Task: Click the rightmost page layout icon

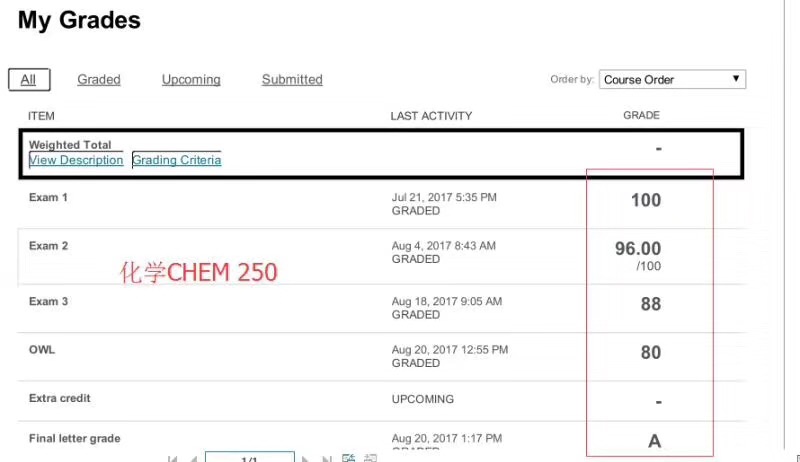Action: point(370,457)
